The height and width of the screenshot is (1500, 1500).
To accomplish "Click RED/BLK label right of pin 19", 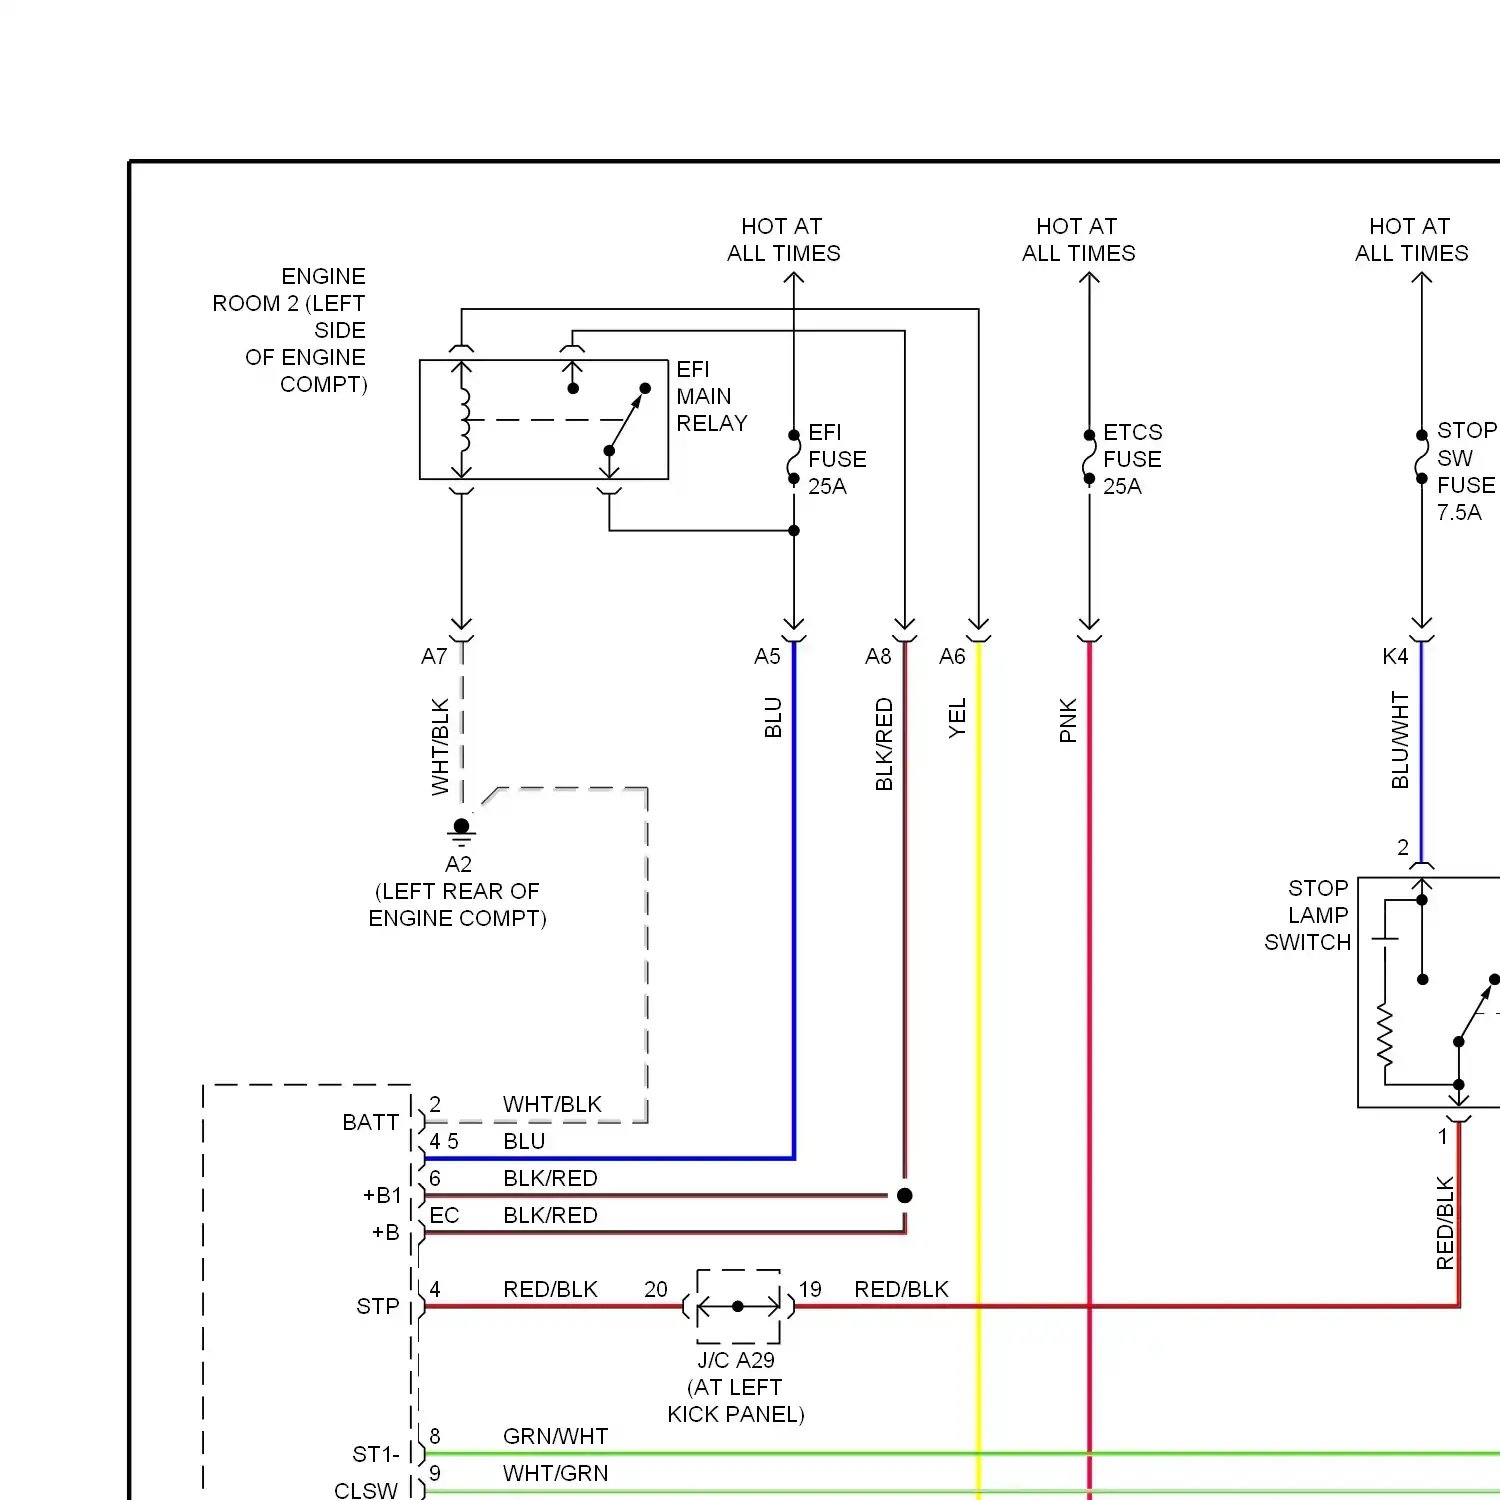I will (901, 1289).
